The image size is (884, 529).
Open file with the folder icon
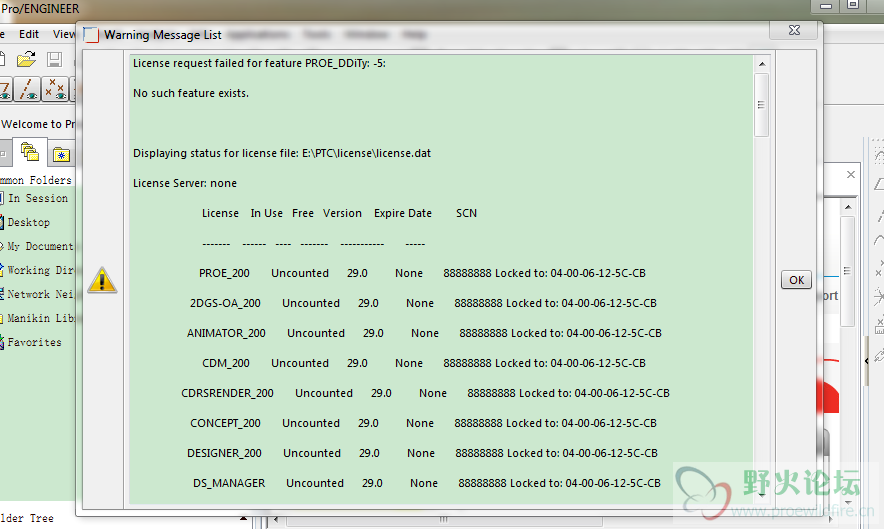[26, 59]
